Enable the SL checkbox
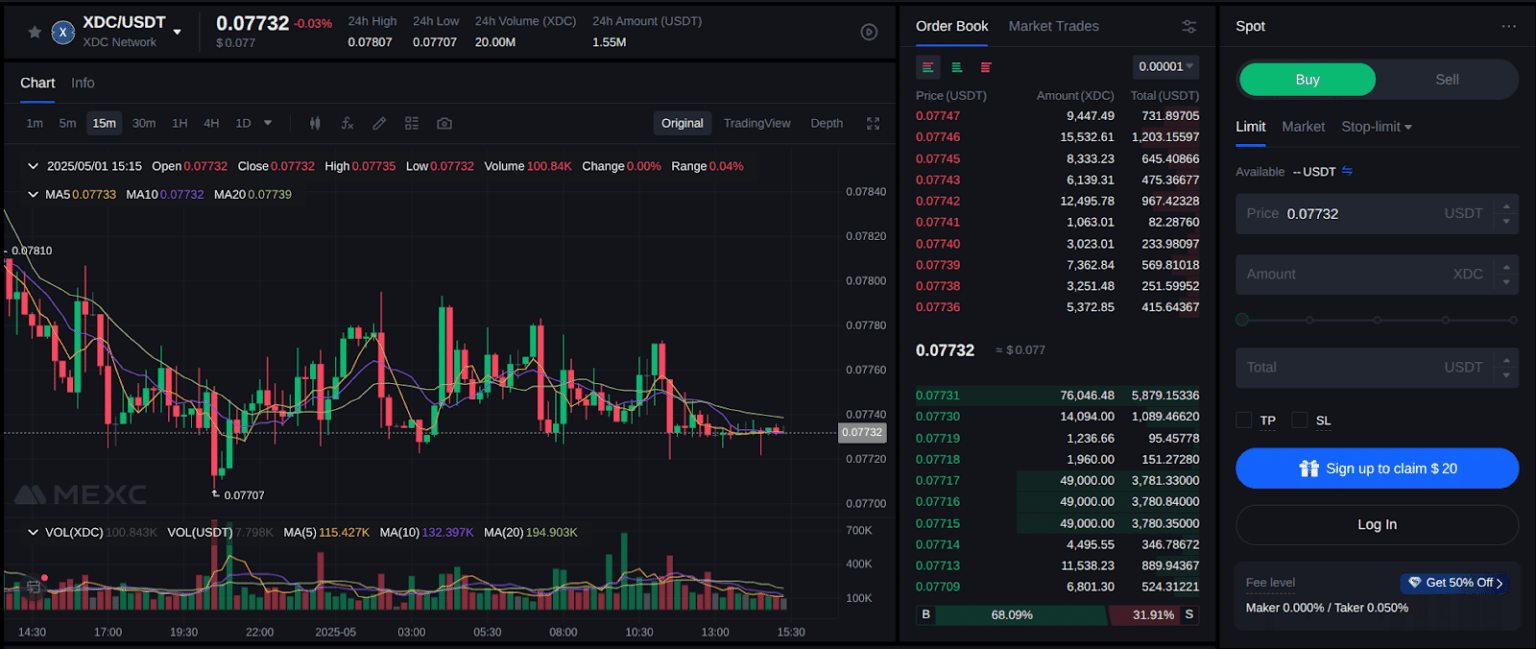Viewport: 1536px width, 649px height. [x=1299, y=420]
